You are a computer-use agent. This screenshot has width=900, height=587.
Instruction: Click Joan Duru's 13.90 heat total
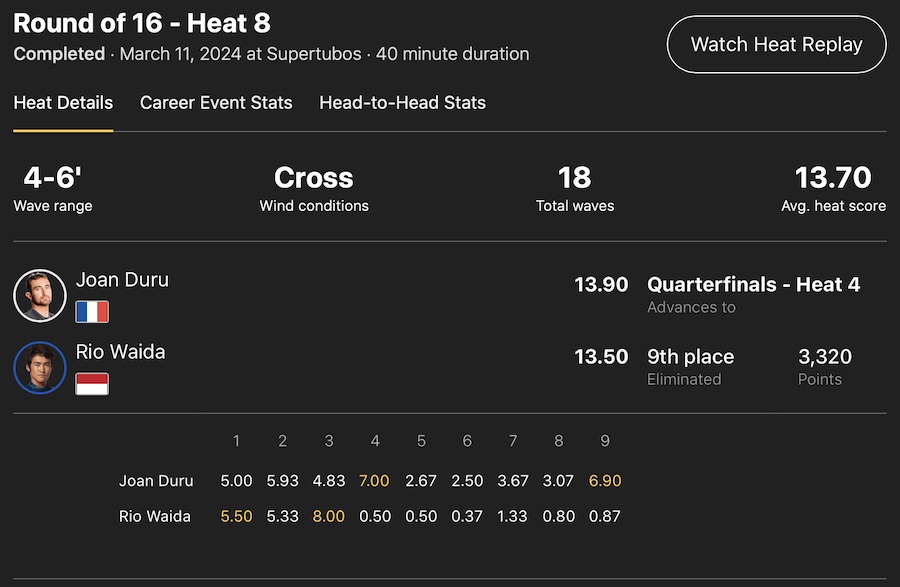pos(601,285)
